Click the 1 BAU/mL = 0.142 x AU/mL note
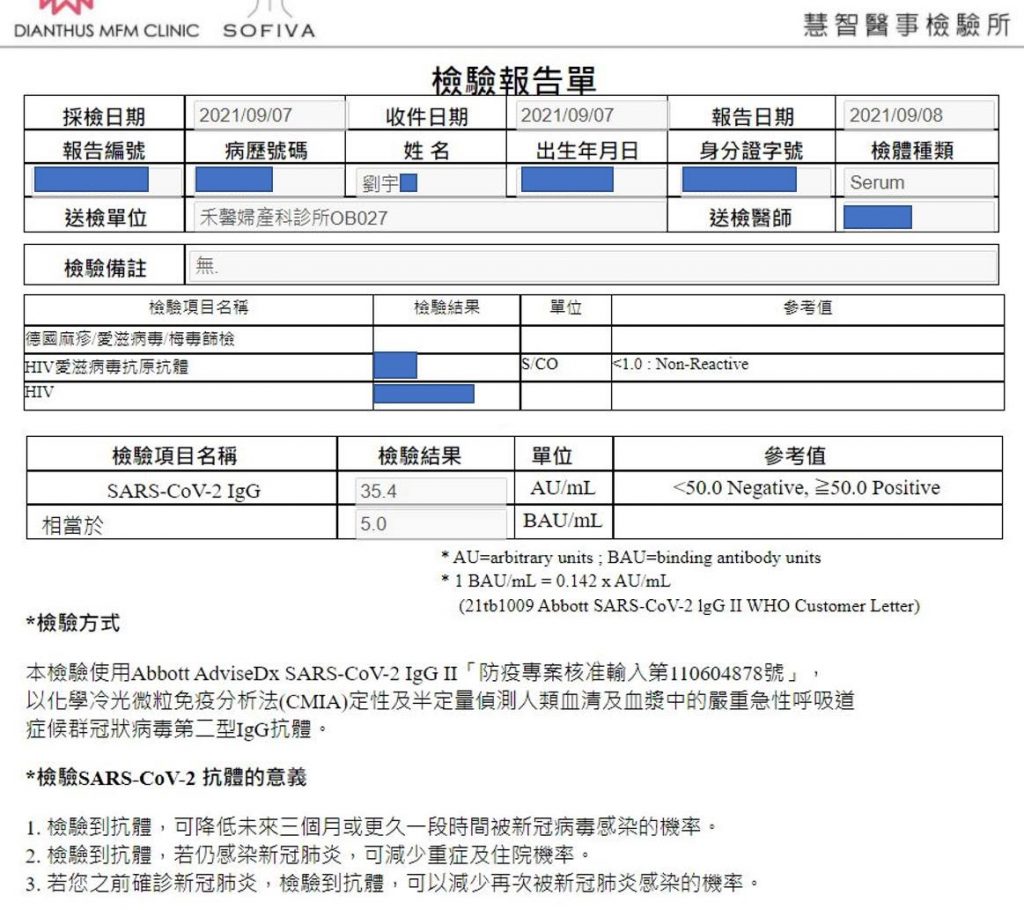 pyautogui.click(x=556, y=581)
